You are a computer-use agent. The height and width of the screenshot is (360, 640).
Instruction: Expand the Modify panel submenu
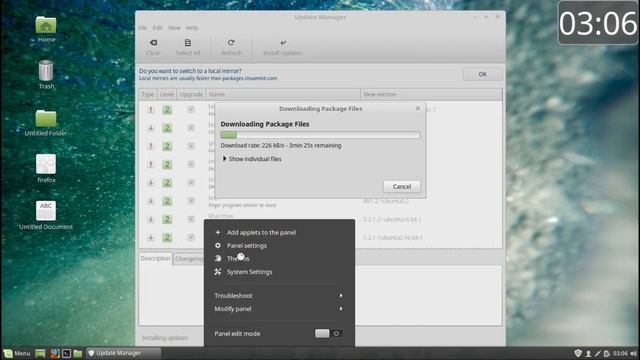(278, 309)
